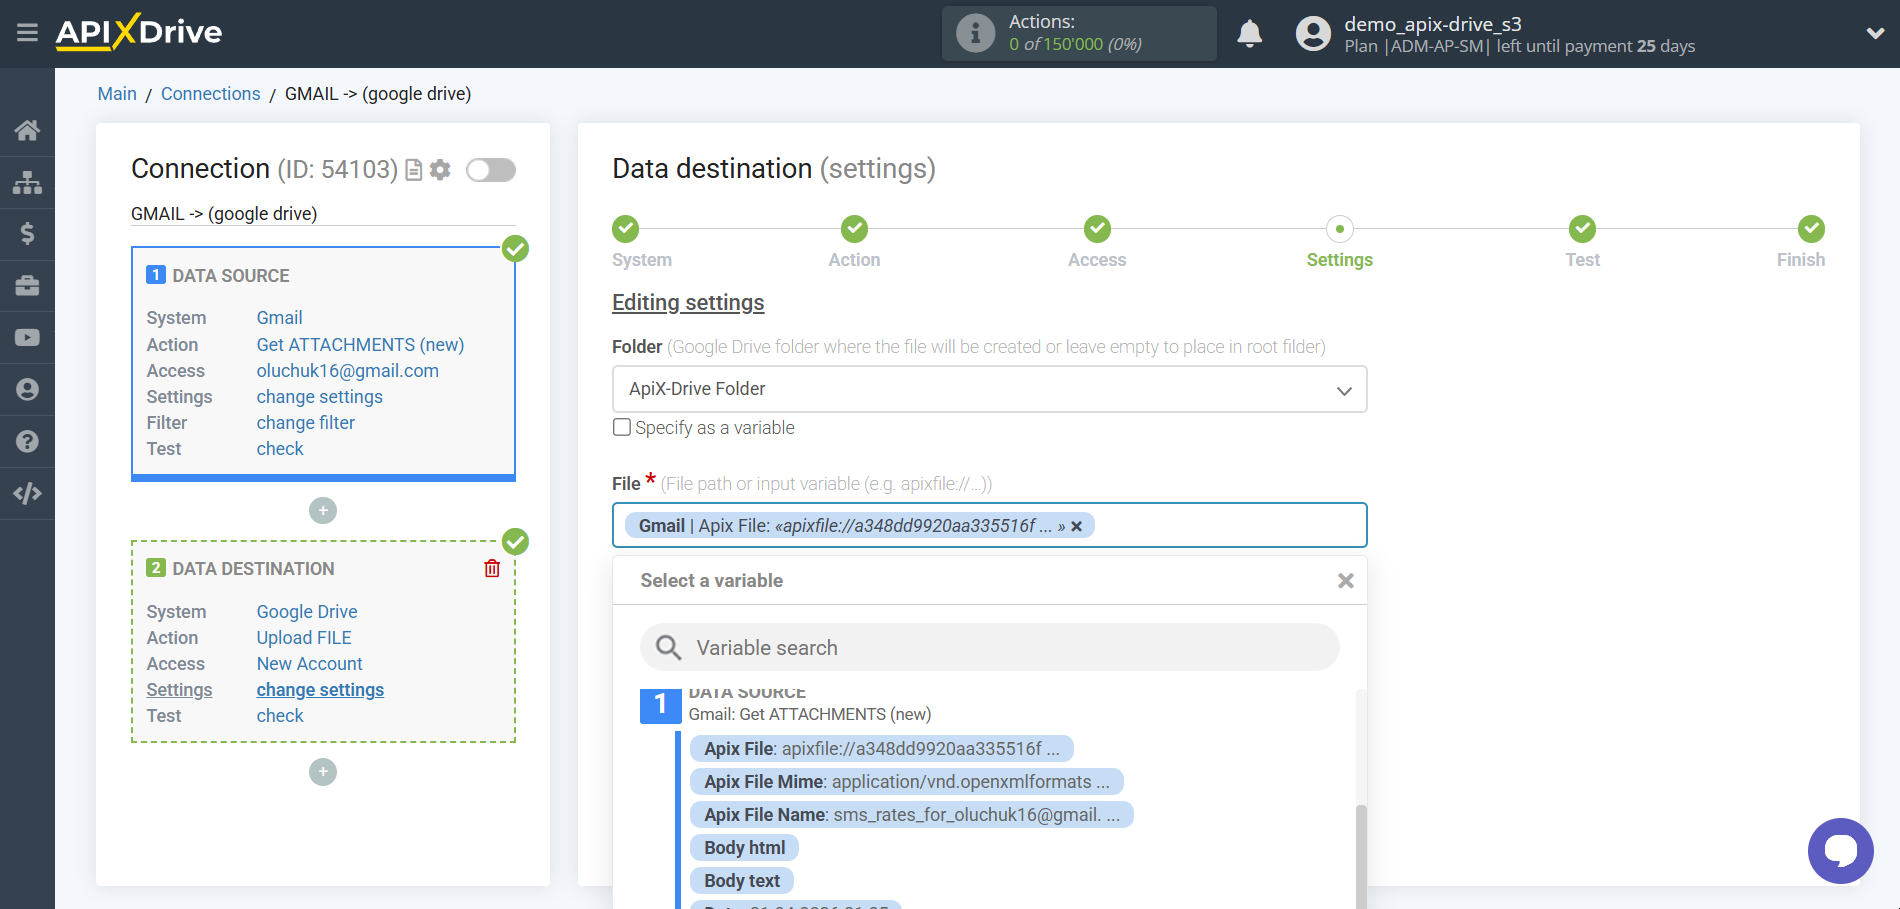Open the Google Drive system link

pos(307,612)
